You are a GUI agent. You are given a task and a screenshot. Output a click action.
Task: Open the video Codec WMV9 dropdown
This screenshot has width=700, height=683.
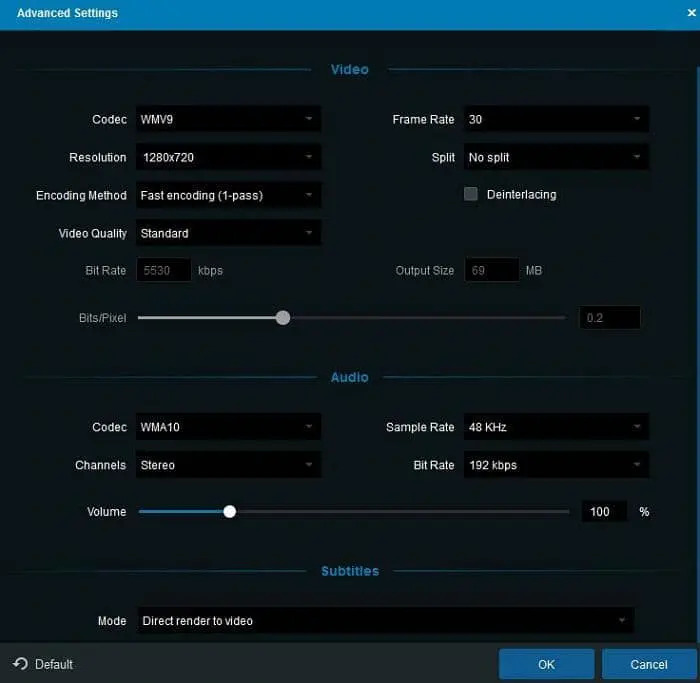[x=228, y=119]
